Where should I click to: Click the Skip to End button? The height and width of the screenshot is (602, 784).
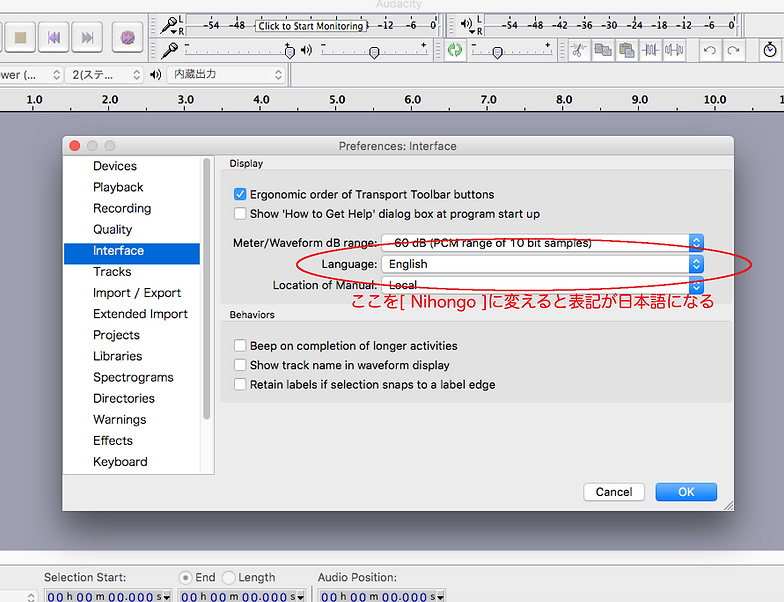87,37
